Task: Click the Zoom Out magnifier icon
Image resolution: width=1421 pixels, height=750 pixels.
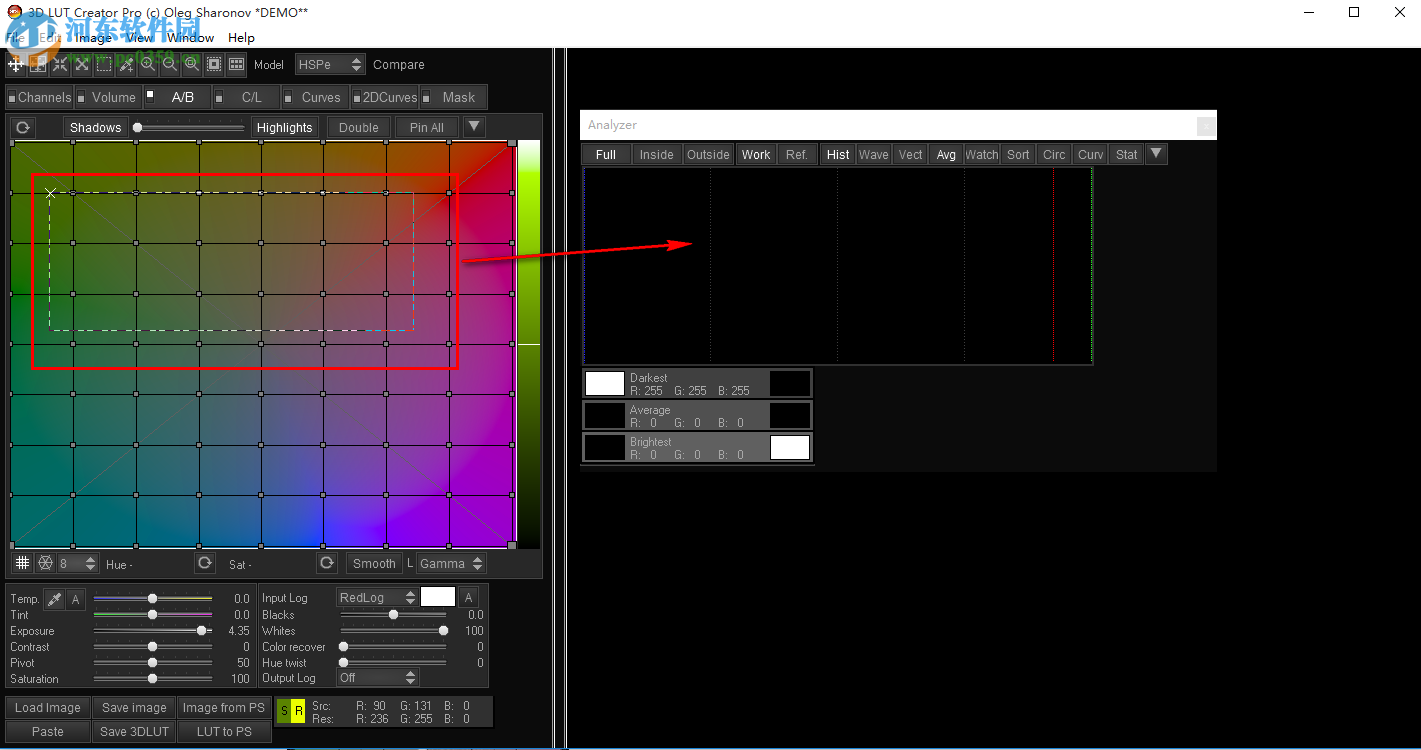Action: pos(170,64)
